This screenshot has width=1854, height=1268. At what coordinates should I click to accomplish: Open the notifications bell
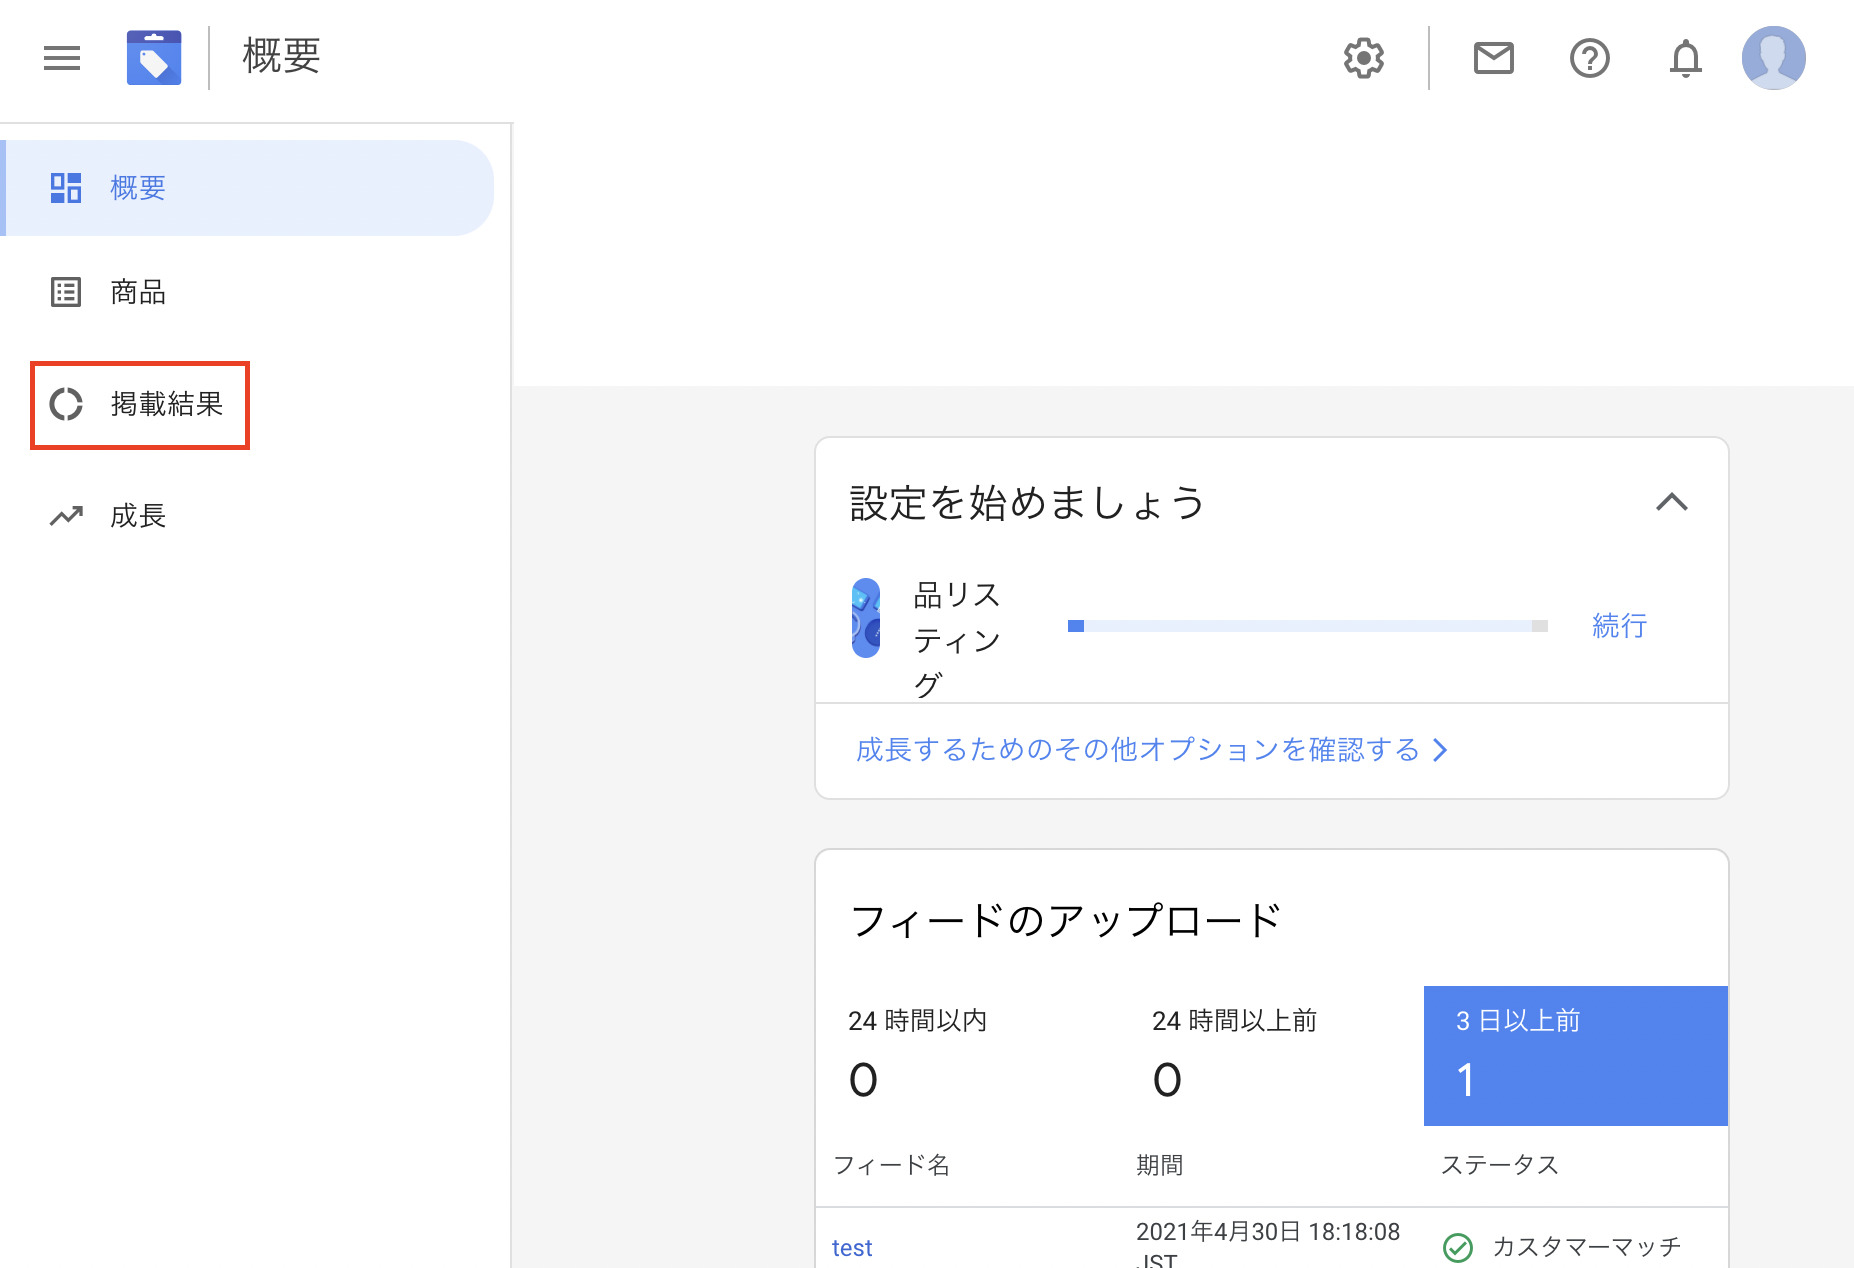click(1685, 58)
